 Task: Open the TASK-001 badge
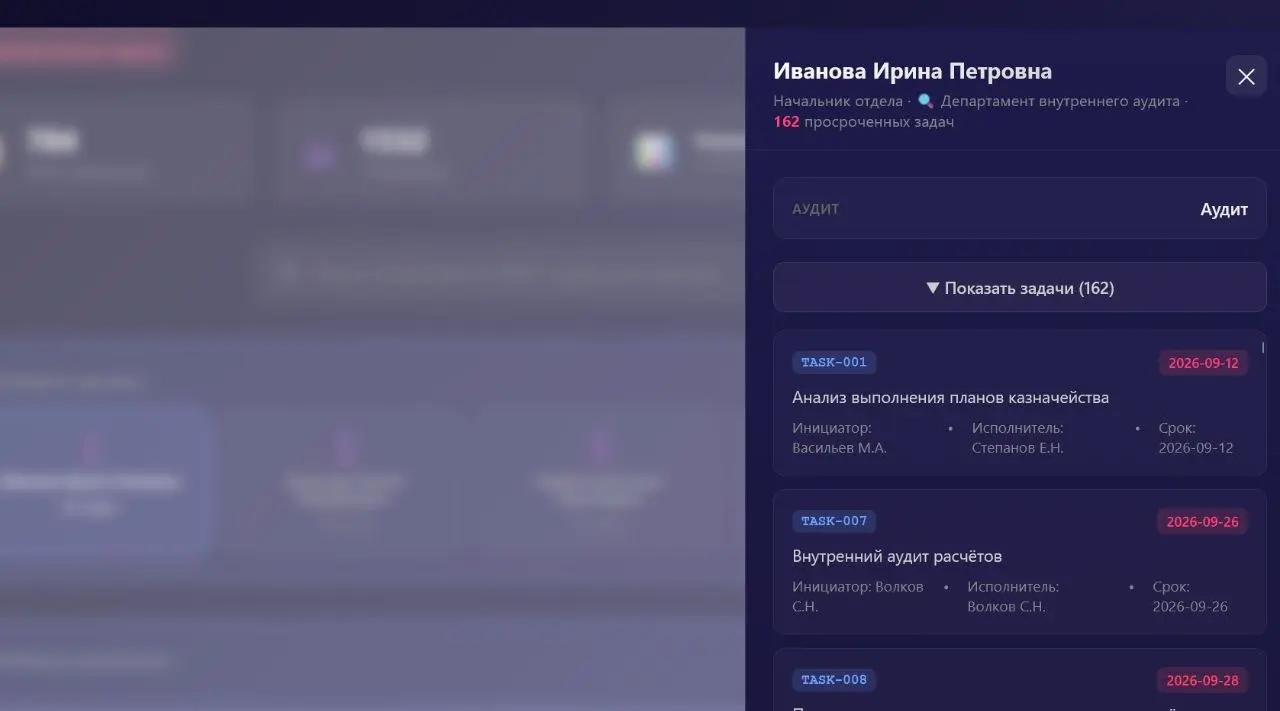tap(834, 362)
